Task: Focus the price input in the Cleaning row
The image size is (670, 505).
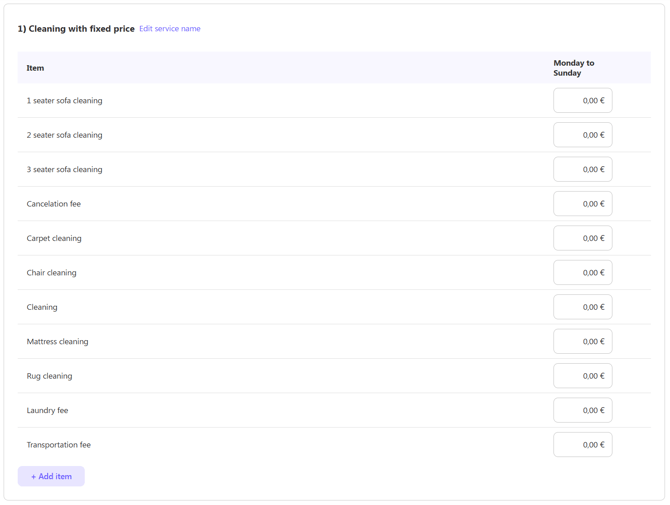Action: [x=582, y=307]
